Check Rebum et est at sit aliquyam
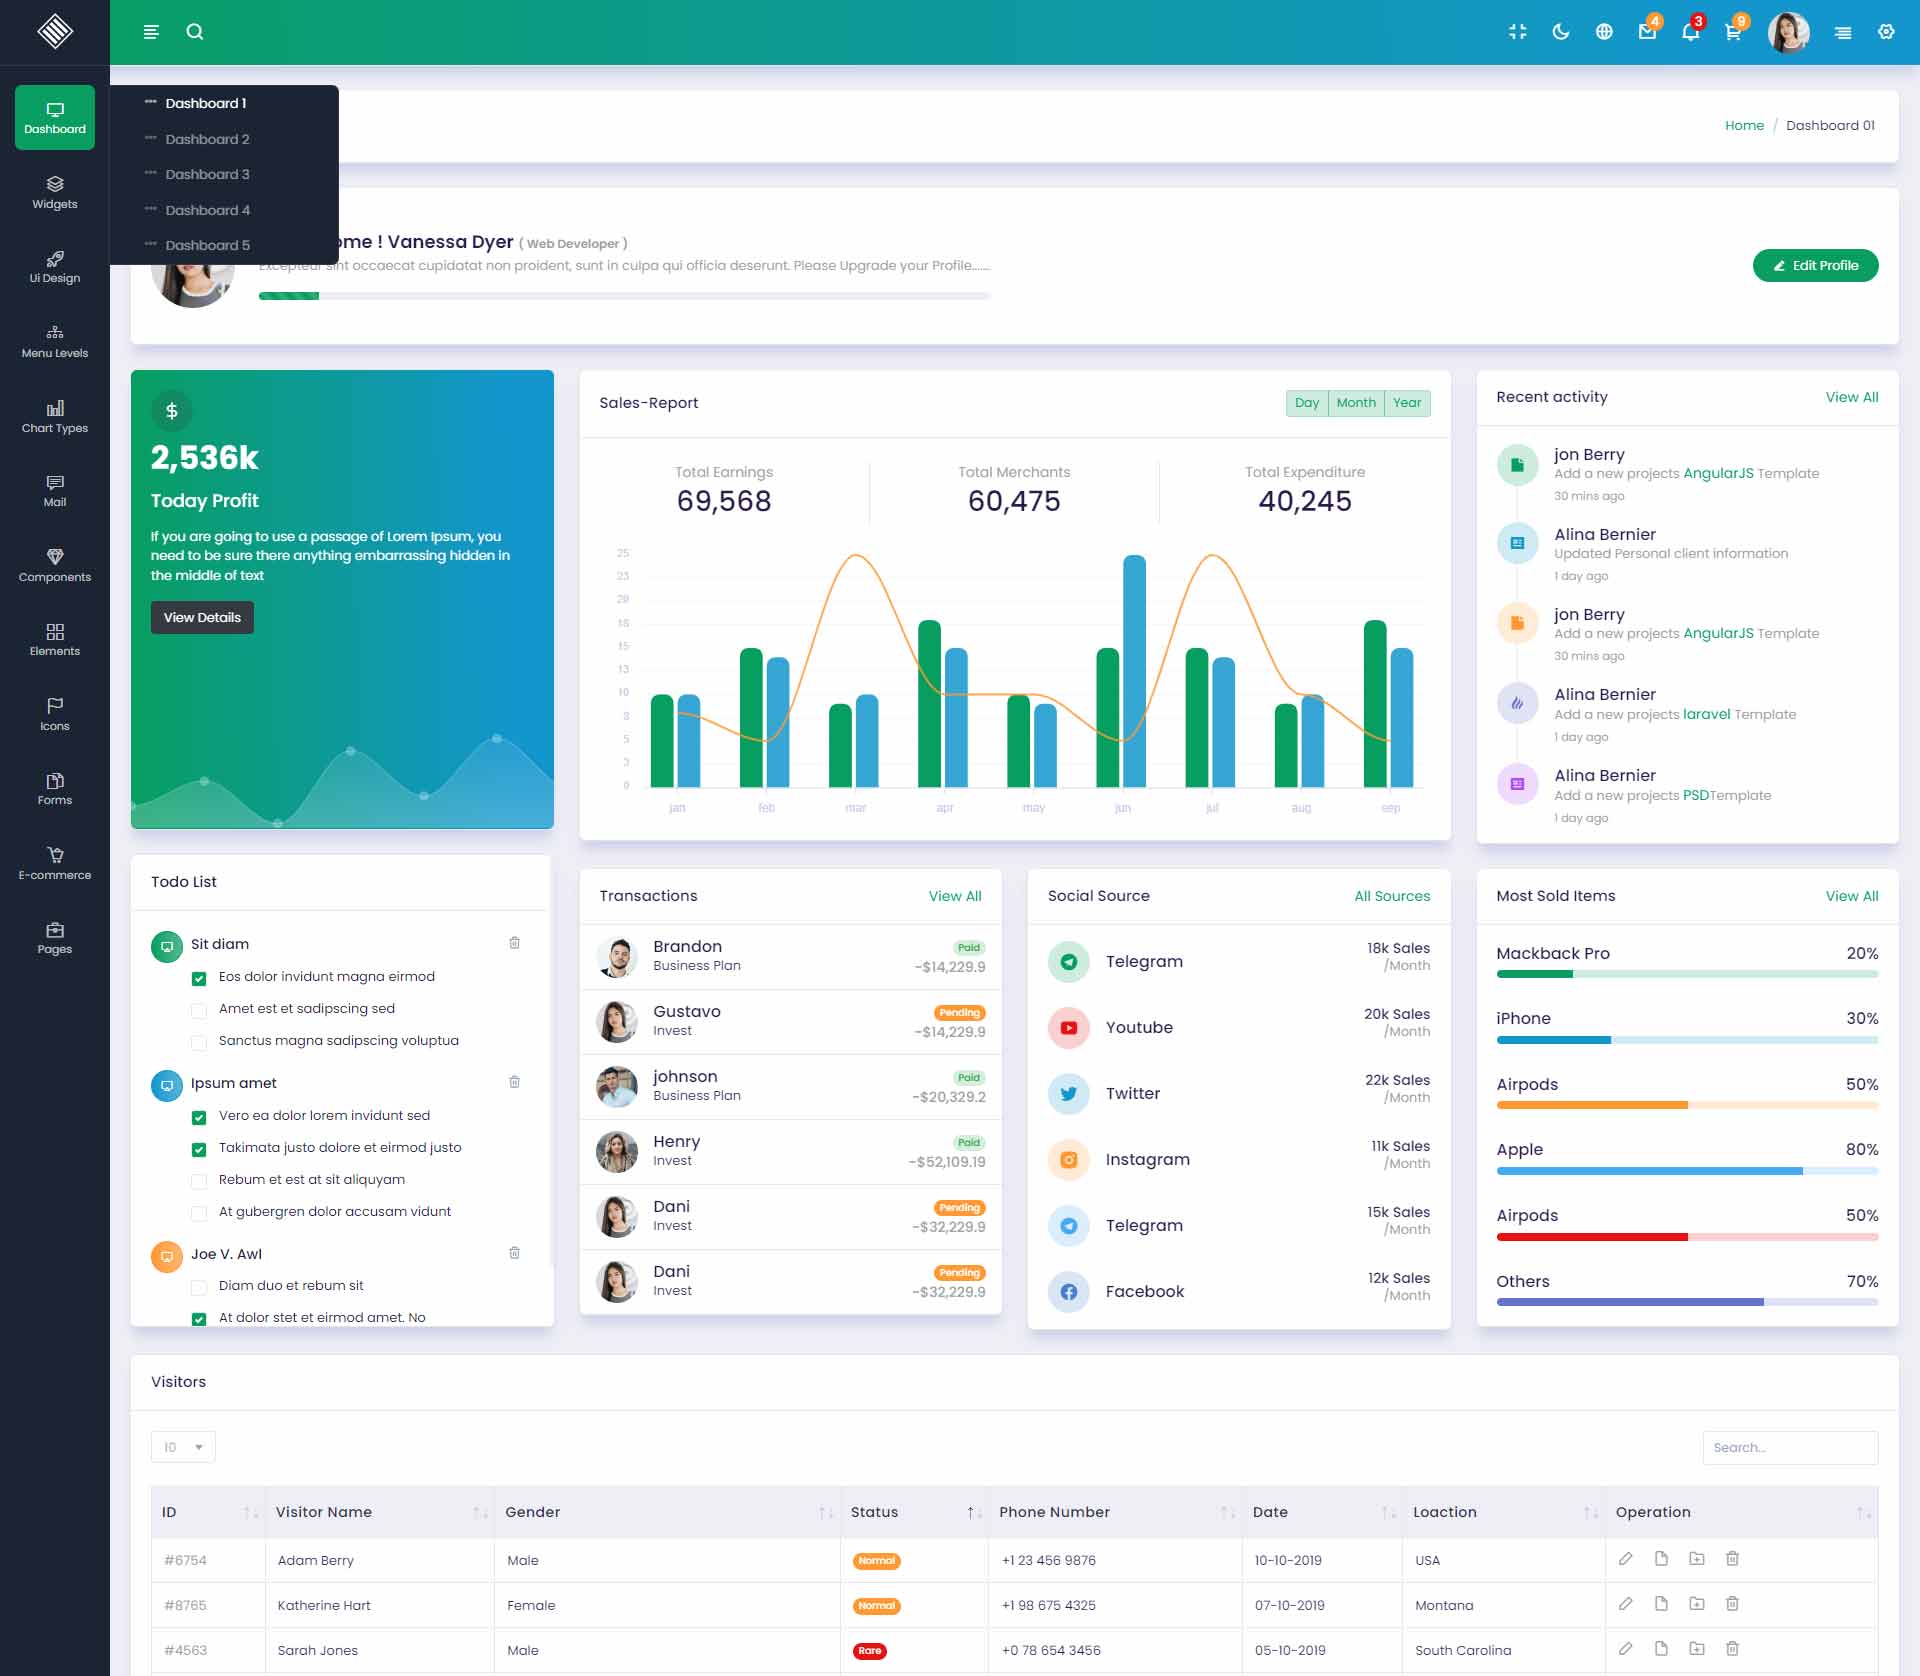This screenshot has width=1920, height=1676. (199, 1181)
